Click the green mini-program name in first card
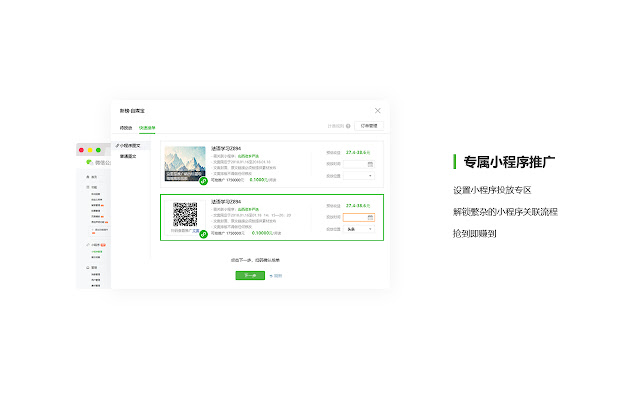The image size is (640, 400). (x=248, y=156)
